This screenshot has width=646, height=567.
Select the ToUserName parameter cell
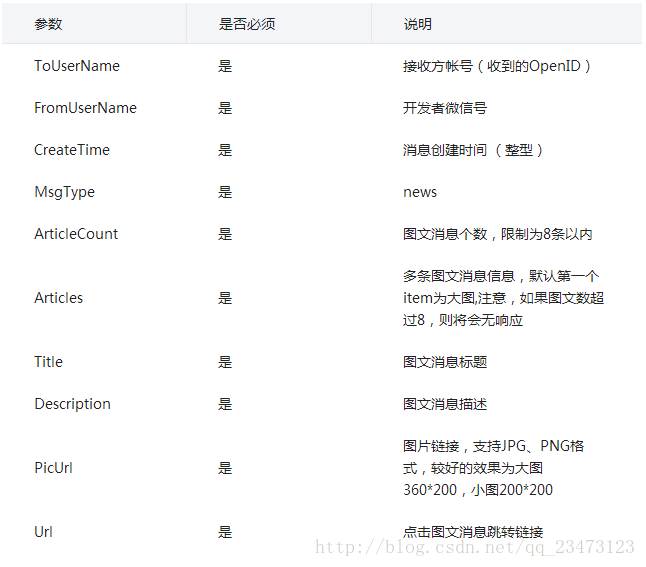pyautogui.click(x=77, y=66)
